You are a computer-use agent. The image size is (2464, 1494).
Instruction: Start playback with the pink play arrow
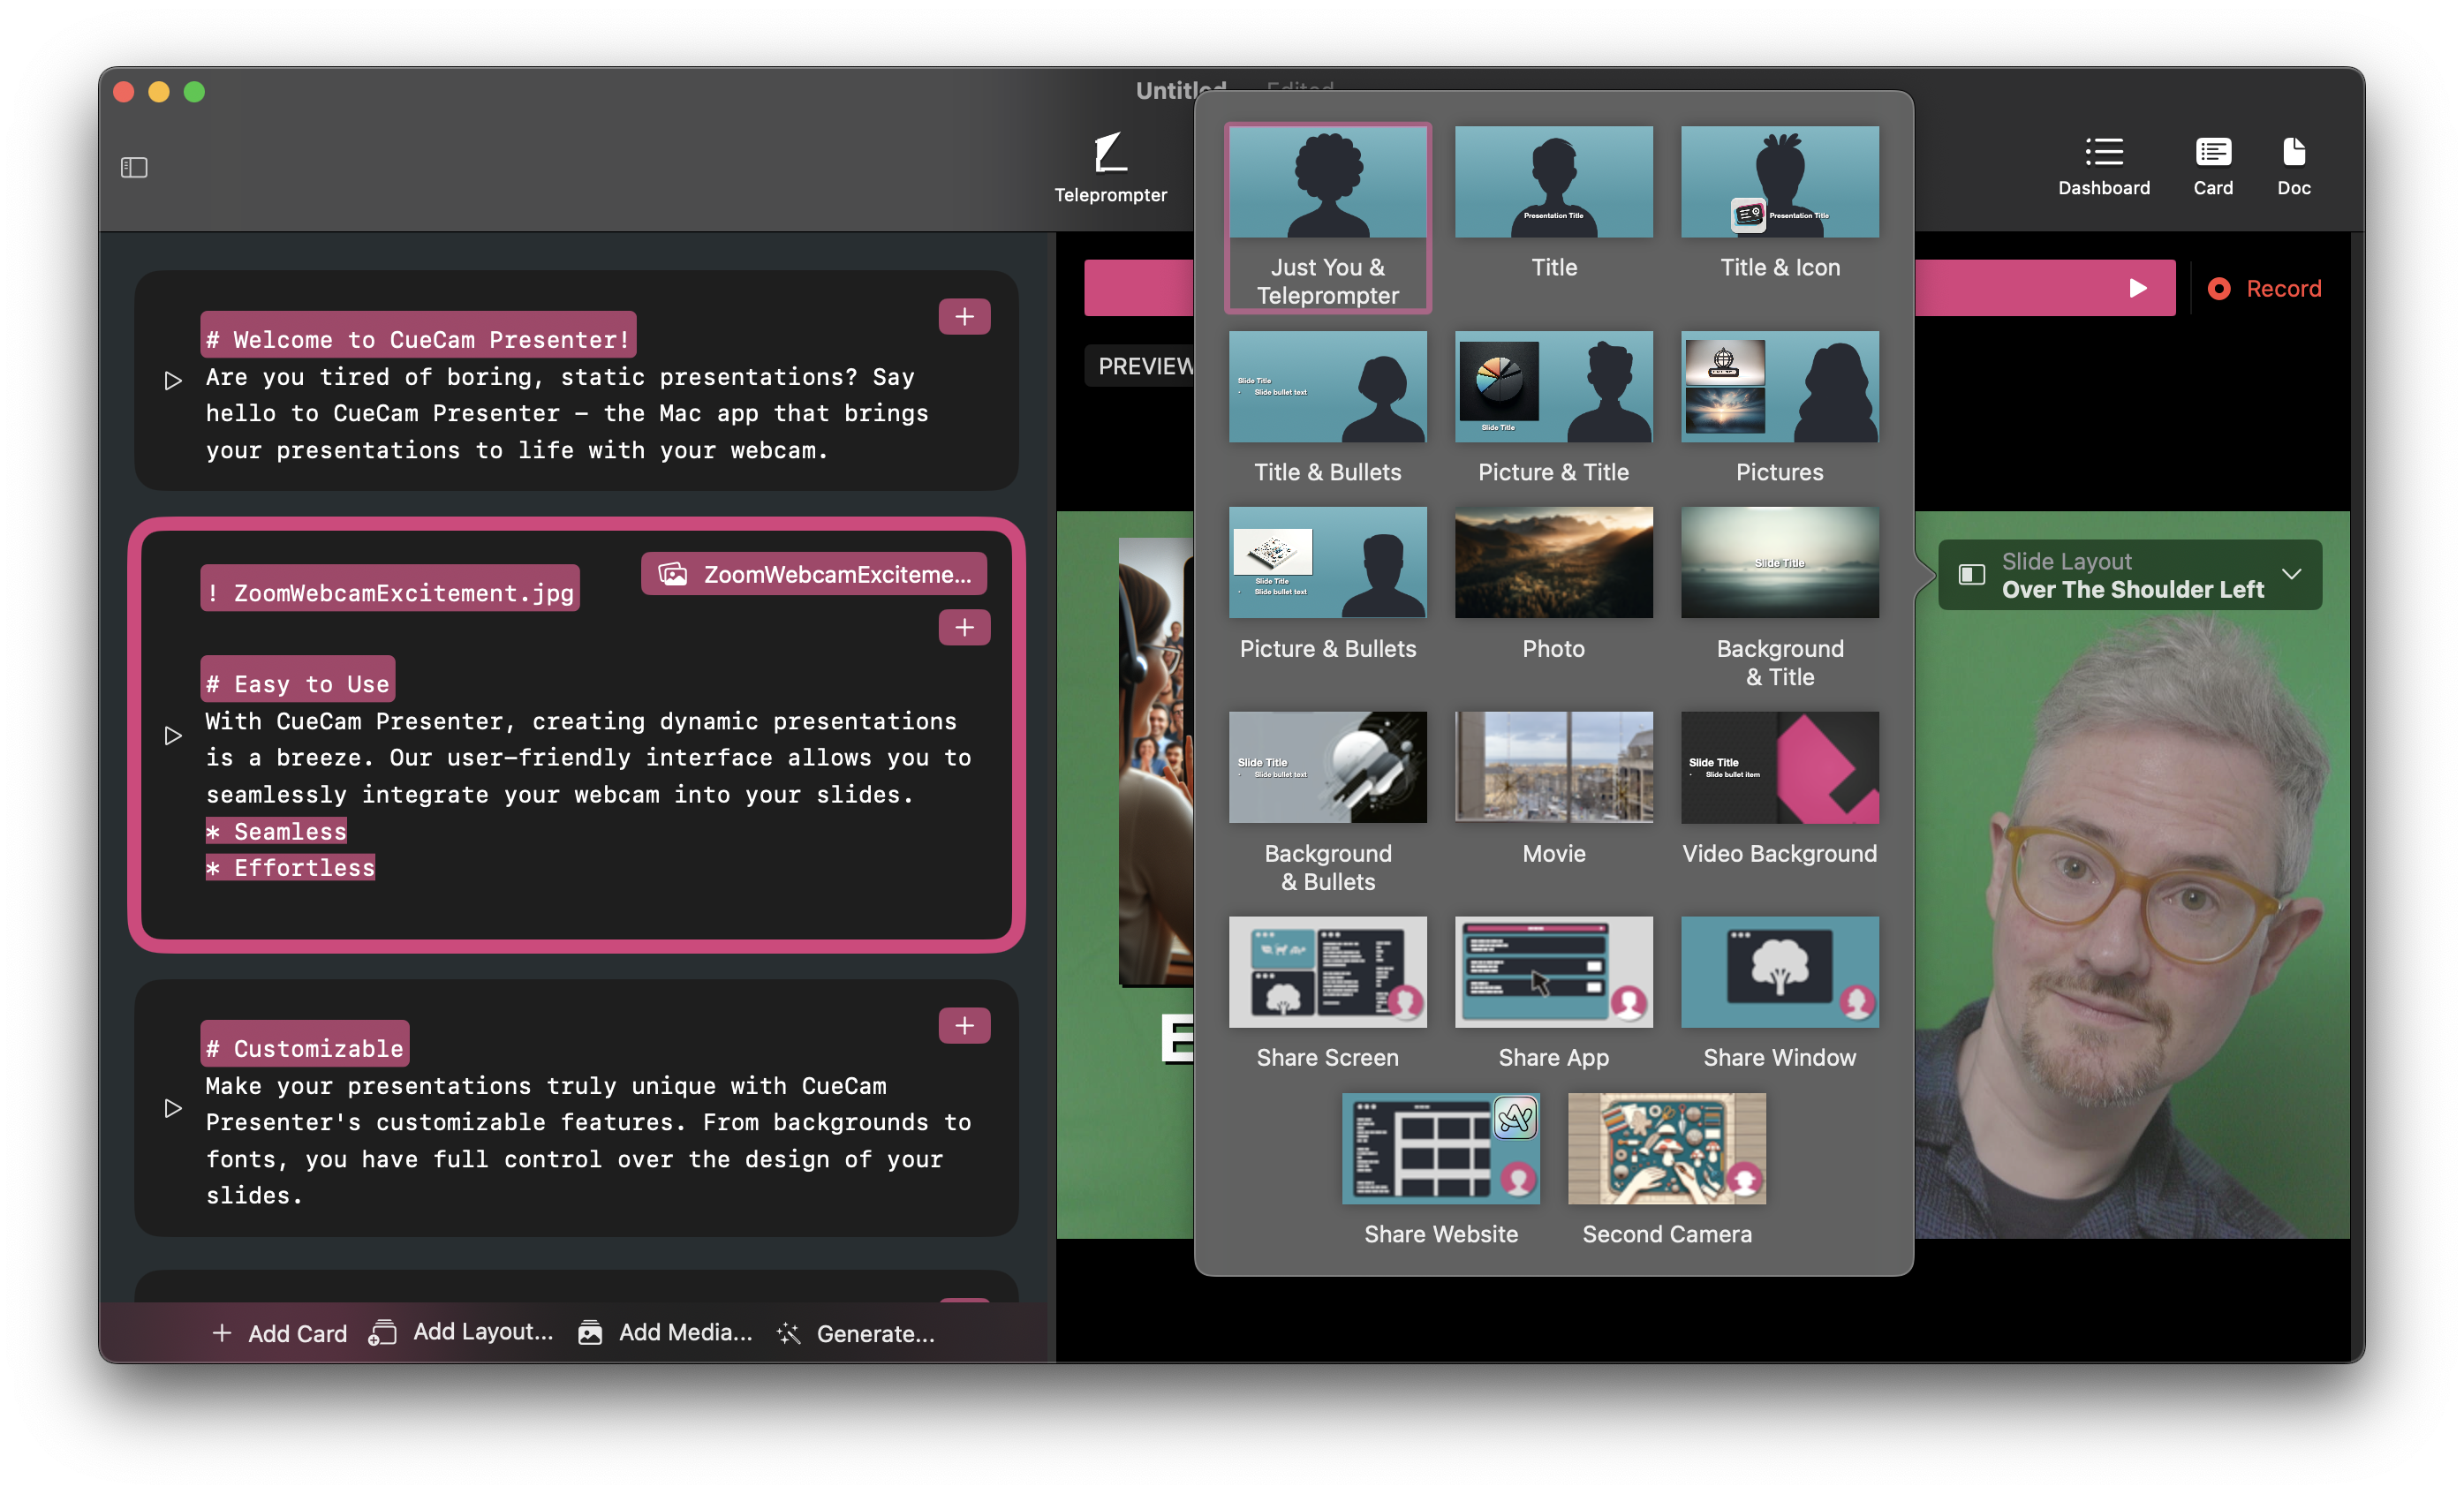tap(2137, 288)
